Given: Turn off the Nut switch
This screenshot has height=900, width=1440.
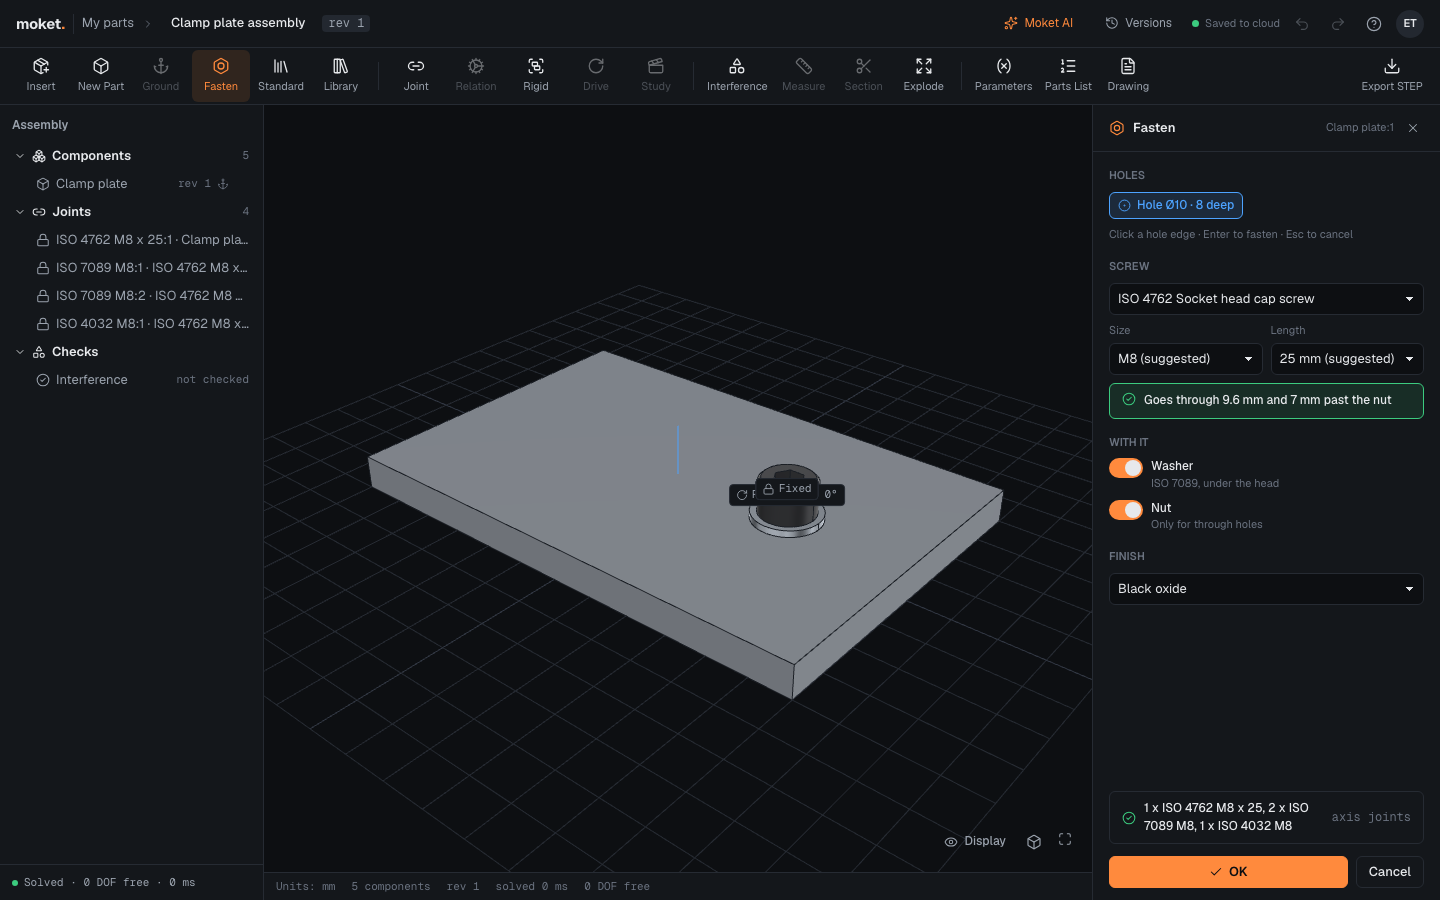Looking at the screenshot, I should point(1126,510).
